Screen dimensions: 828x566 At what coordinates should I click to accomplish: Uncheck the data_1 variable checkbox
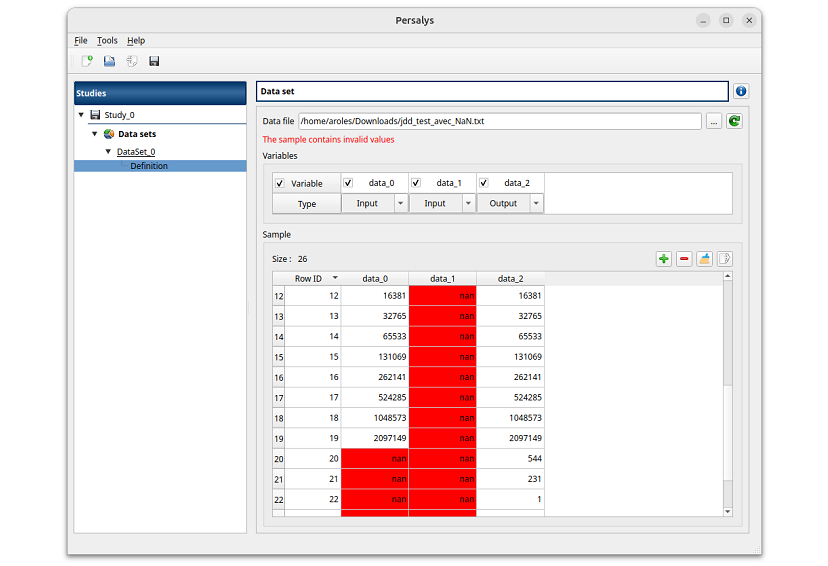pyautogui.click(x=416, y=183)
